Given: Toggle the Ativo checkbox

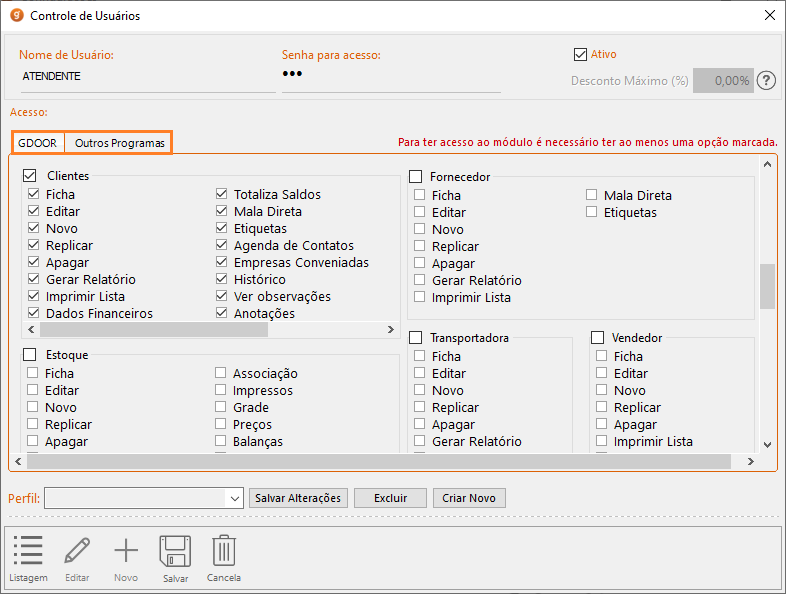Looking at the screenshot, I should [x=580, y=54].
